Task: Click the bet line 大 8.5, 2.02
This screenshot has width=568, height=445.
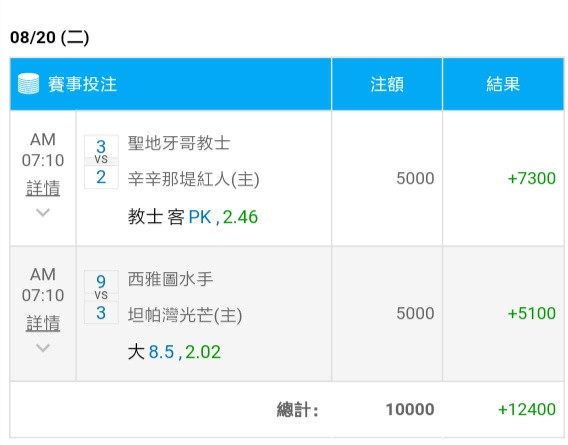Action: pos(174,352)
